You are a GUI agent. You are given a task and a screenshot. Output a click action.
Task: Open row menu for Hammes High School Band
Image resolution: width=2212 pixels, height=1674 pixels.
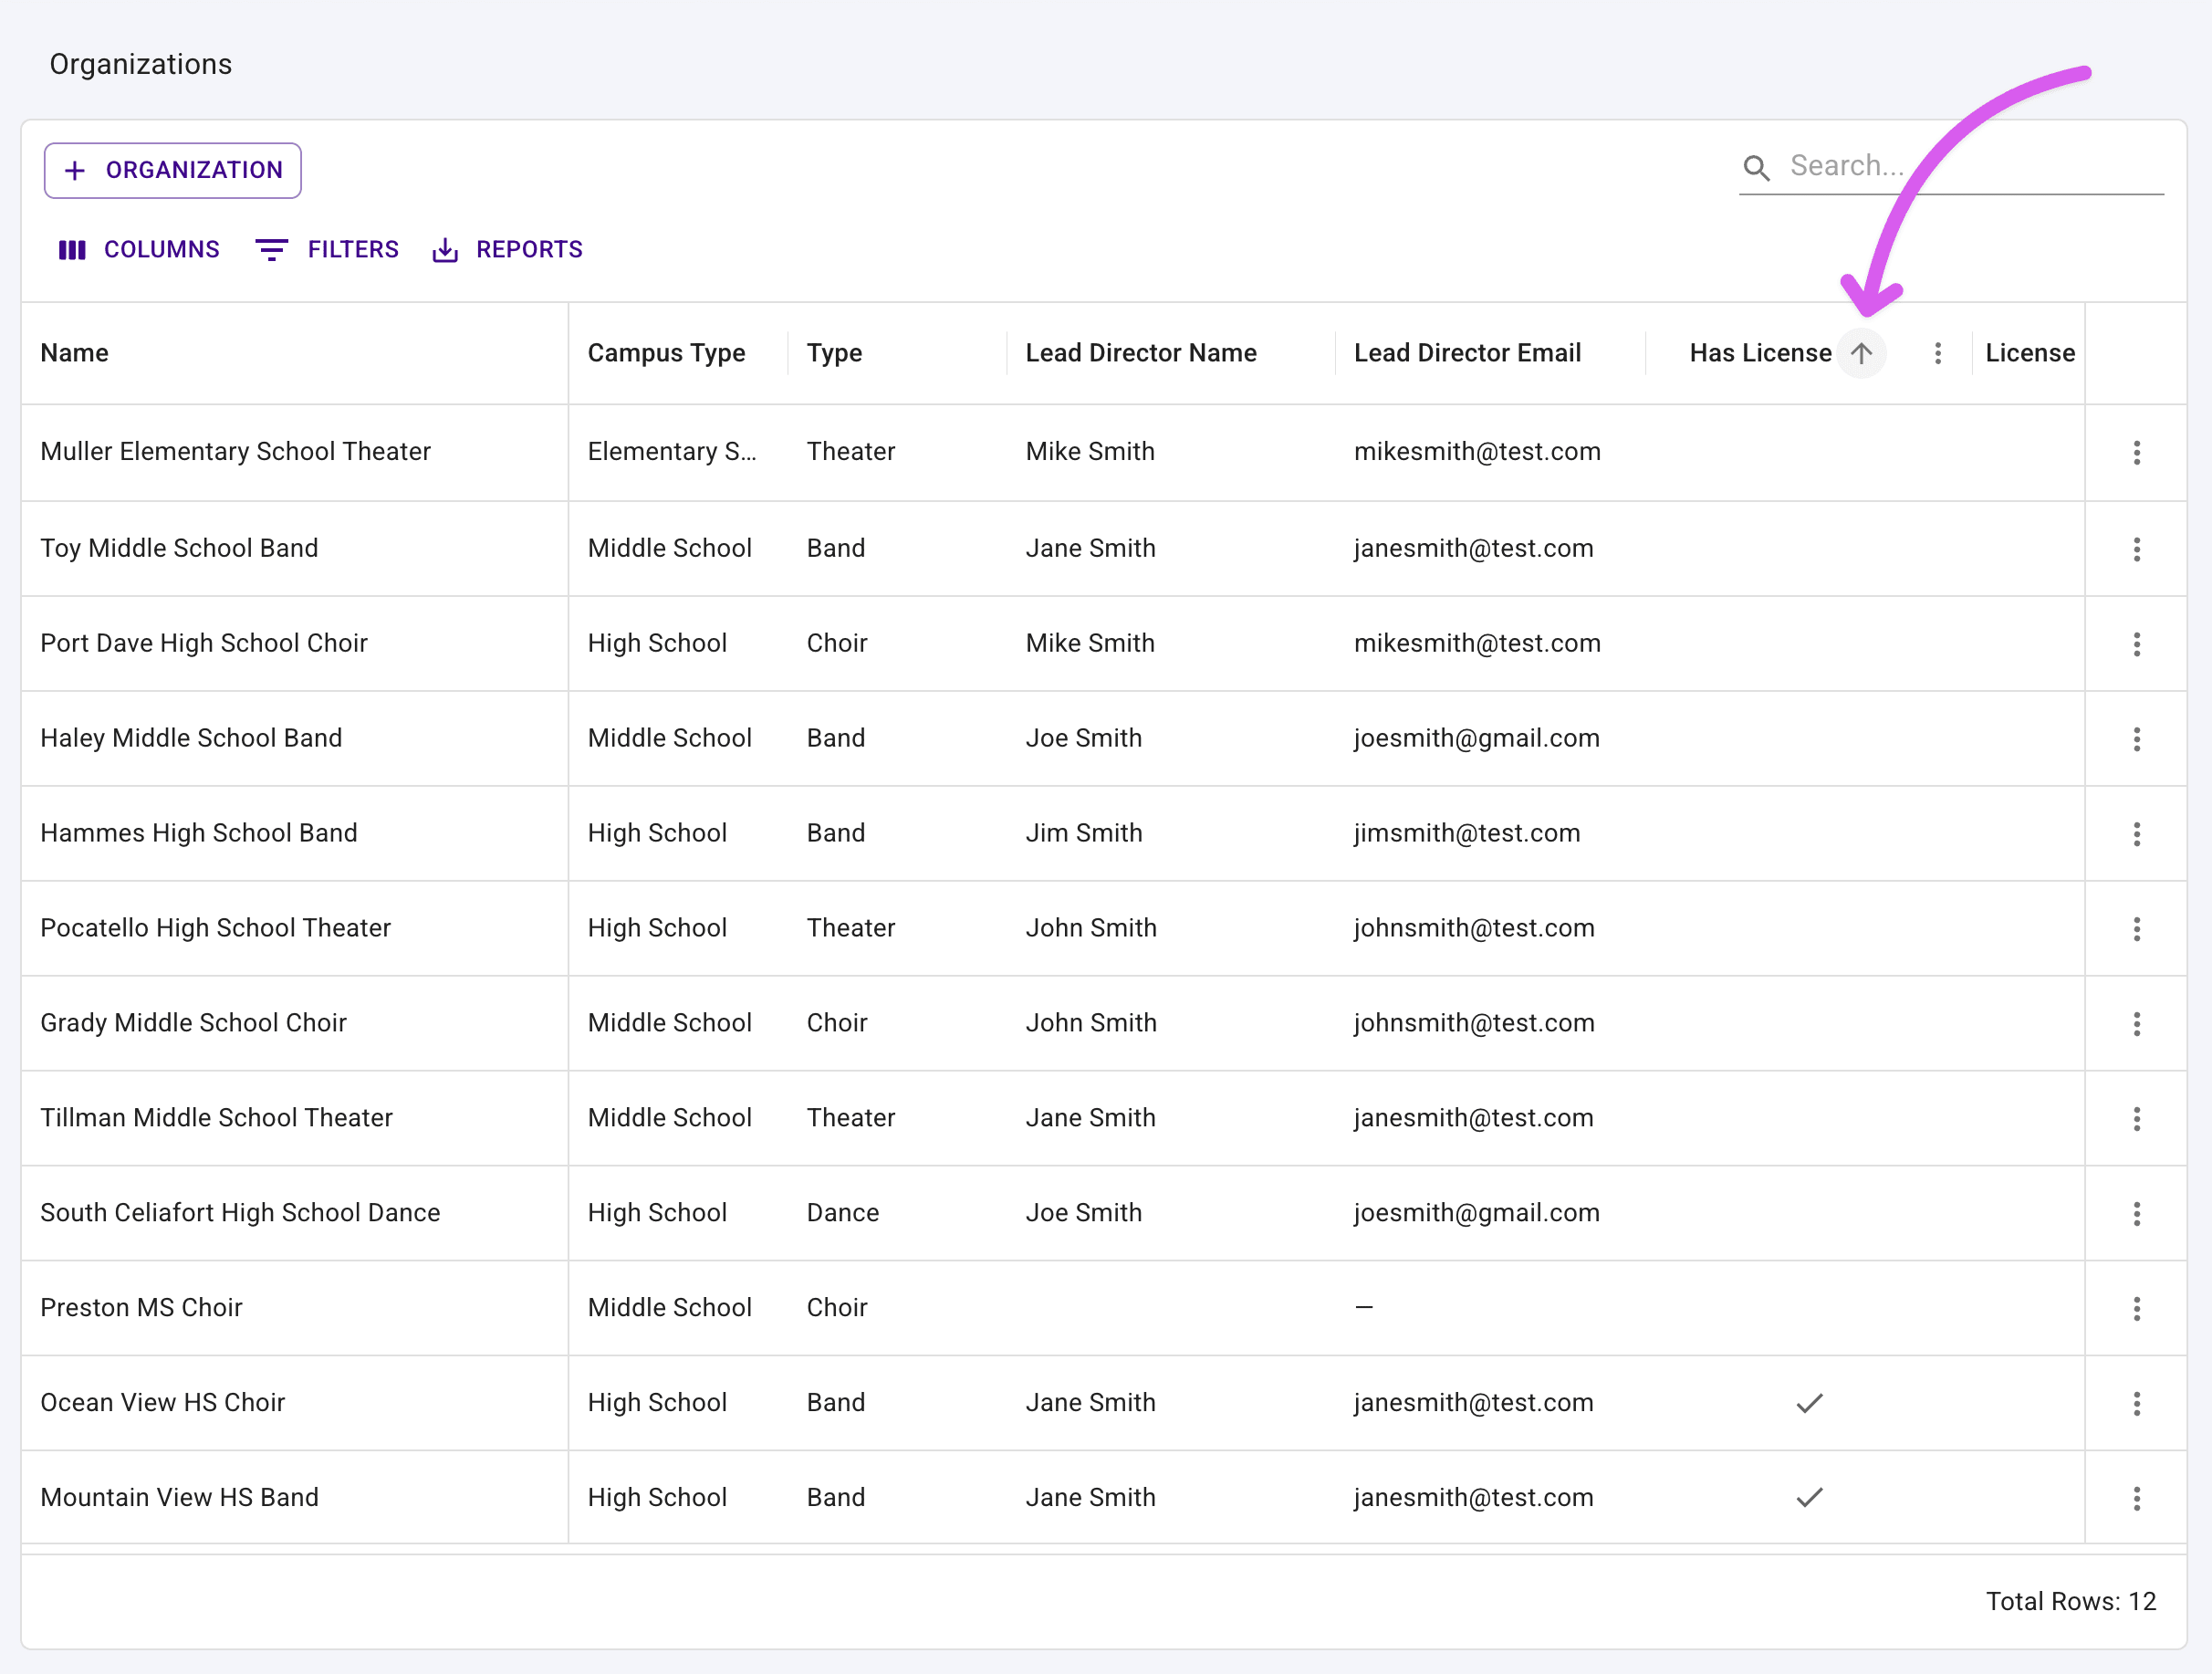[x=2136, y=834]
